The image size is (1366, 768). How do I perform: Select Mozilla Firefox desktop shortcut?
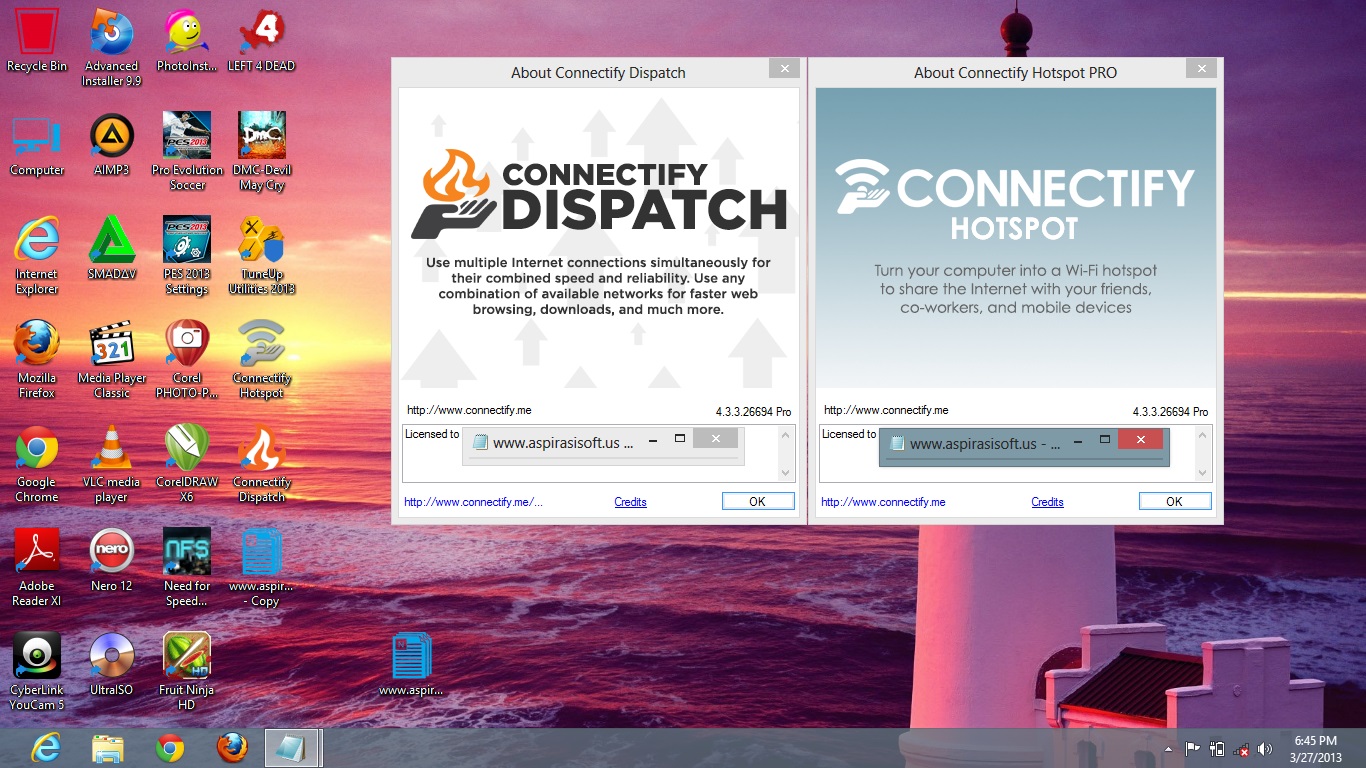click(37, 360)
